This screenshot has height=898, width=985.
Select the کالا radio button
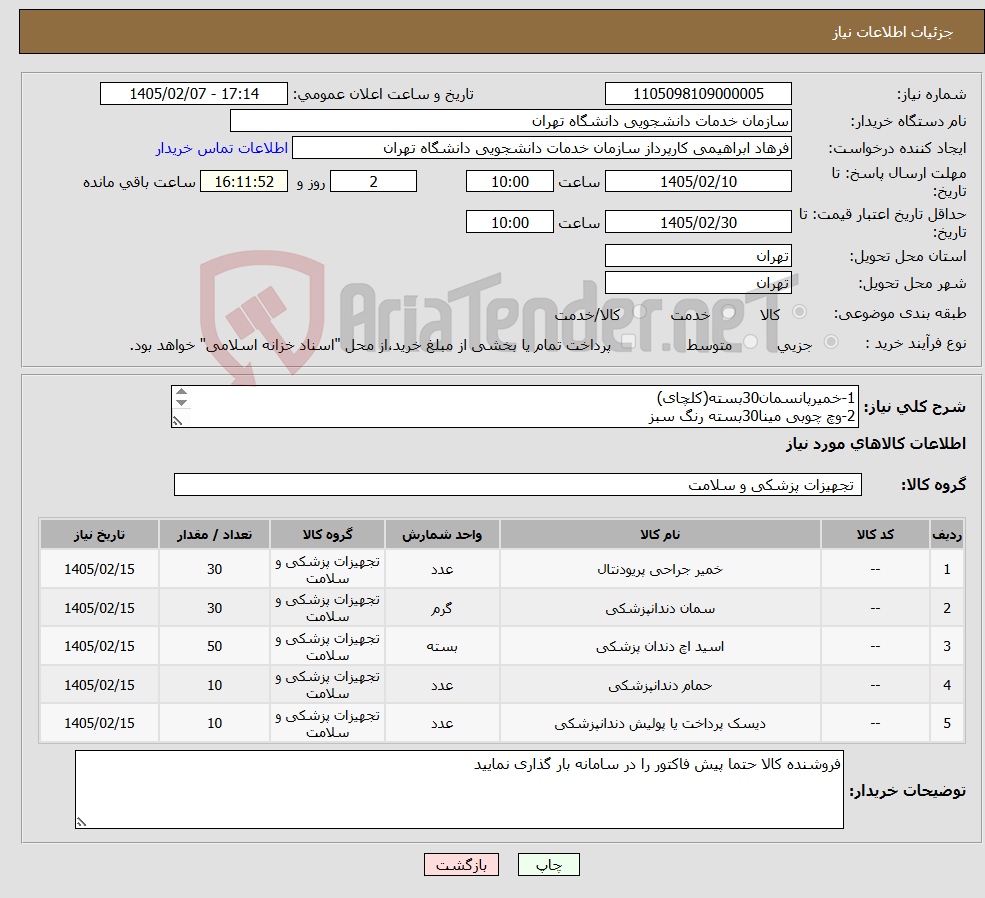pos(800,311)
